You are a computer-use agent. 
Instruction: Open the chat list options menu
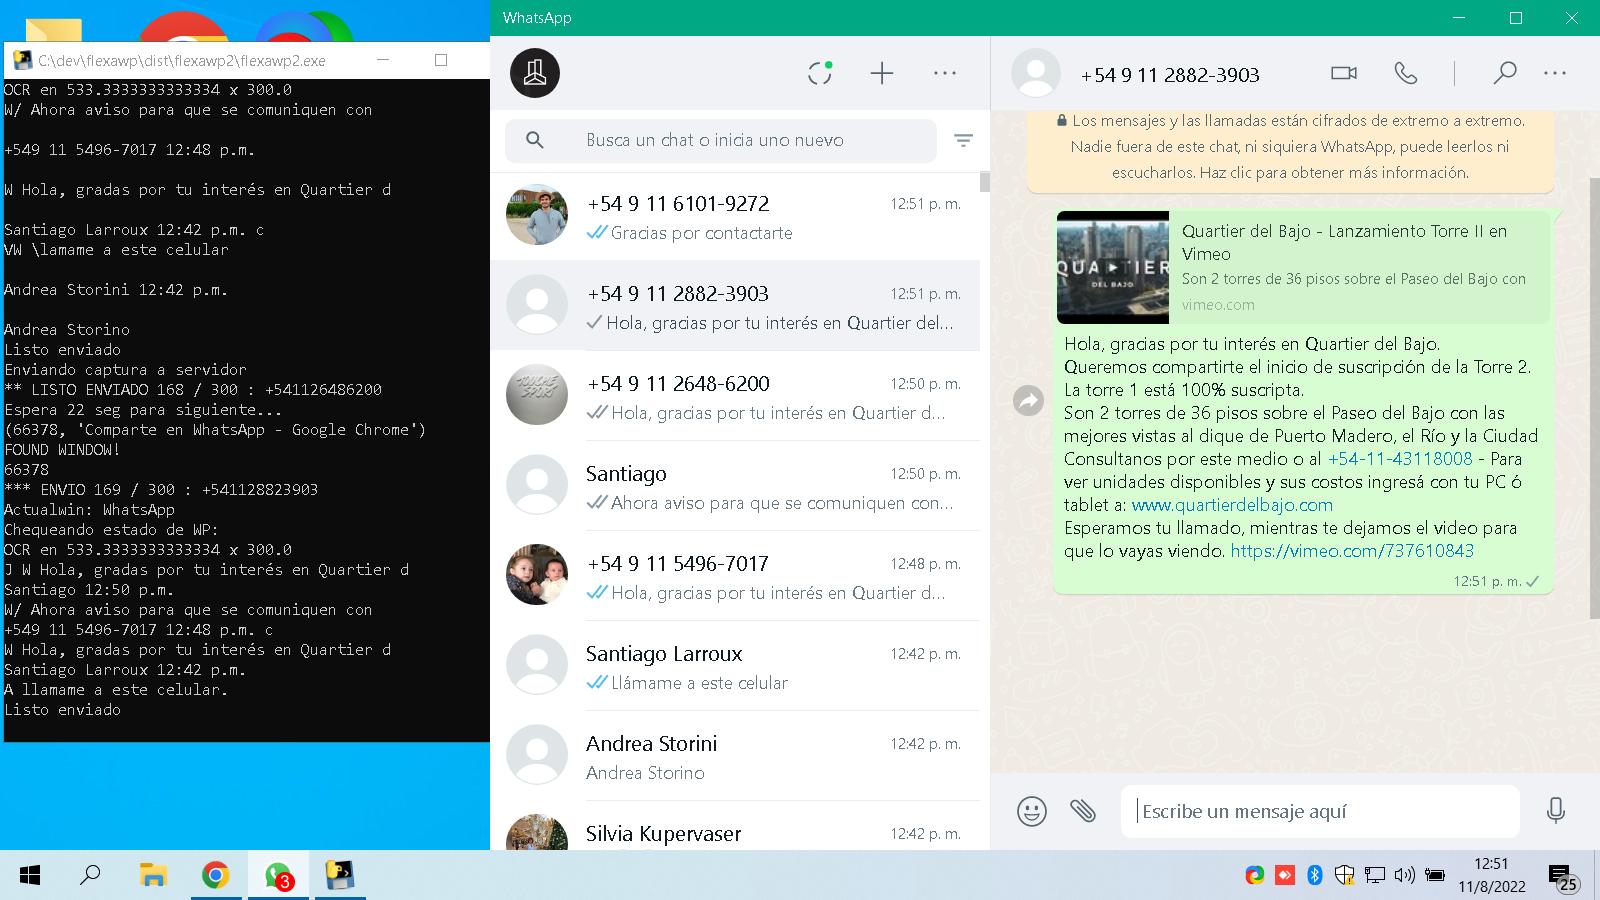945,73
